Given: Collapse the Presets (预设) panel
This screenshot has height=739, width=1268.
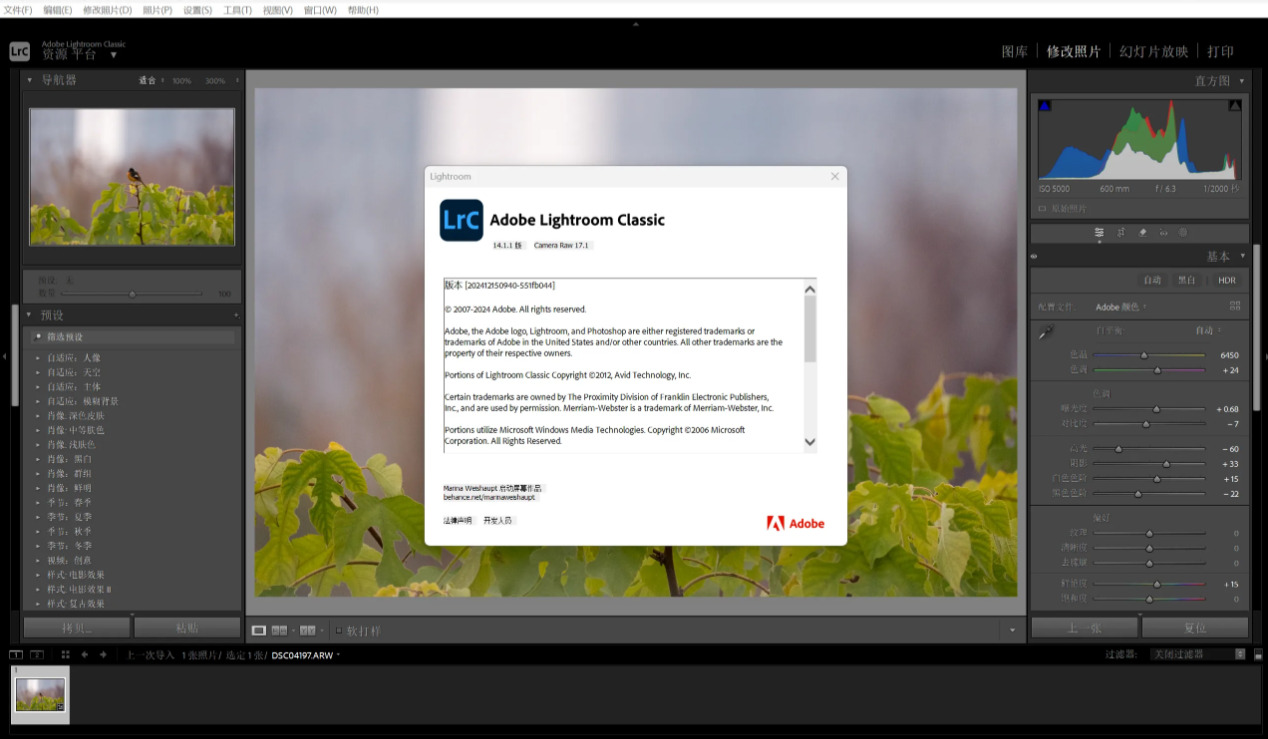Looking at the screenshot, I should coord(29,315).
